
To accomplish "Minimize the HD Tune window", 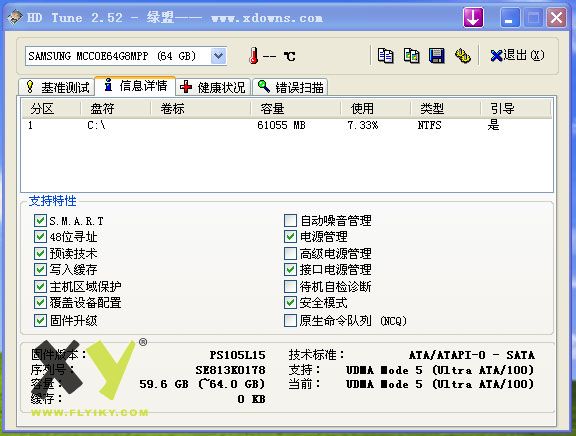I will [x=510, y=17].
